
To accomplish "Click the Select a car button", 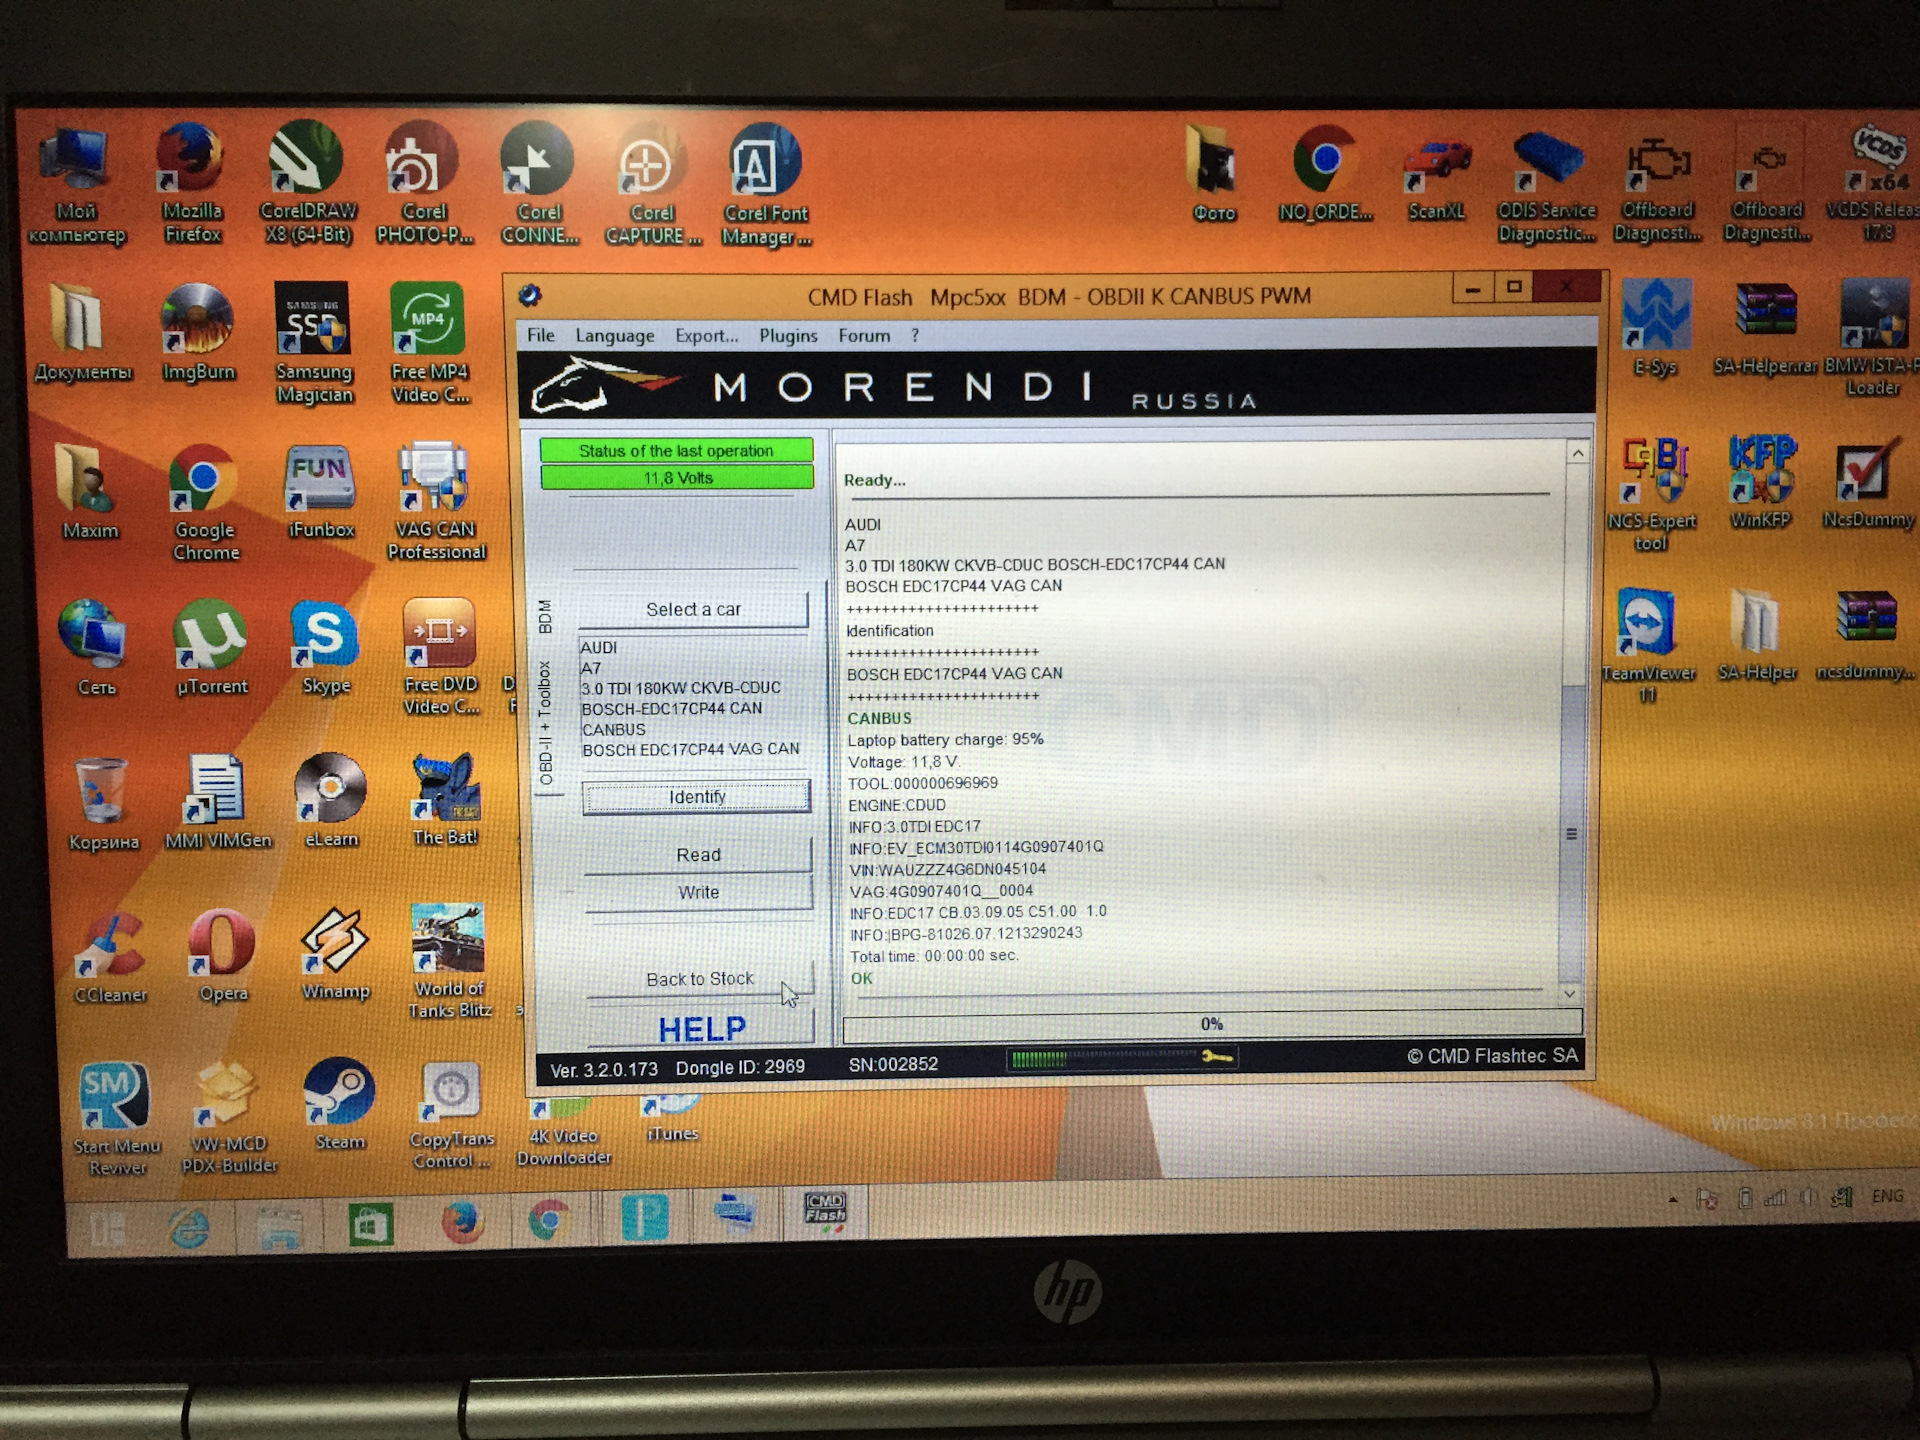I will pyautogui.click(x=693, y=609).
